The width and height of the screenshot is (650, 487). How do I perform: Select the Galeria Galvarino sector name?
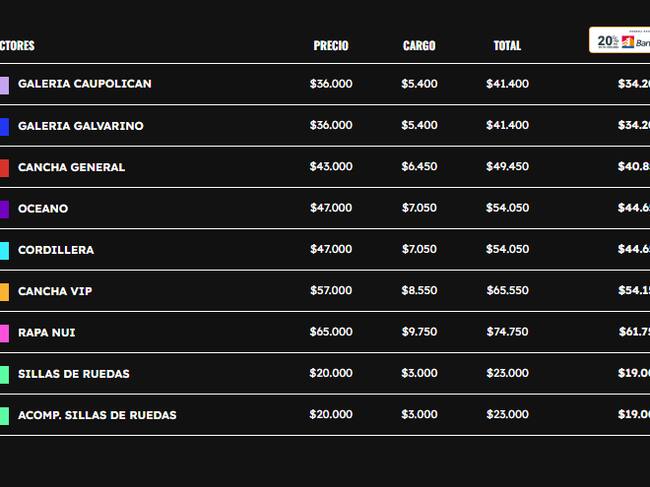[81, 126]
